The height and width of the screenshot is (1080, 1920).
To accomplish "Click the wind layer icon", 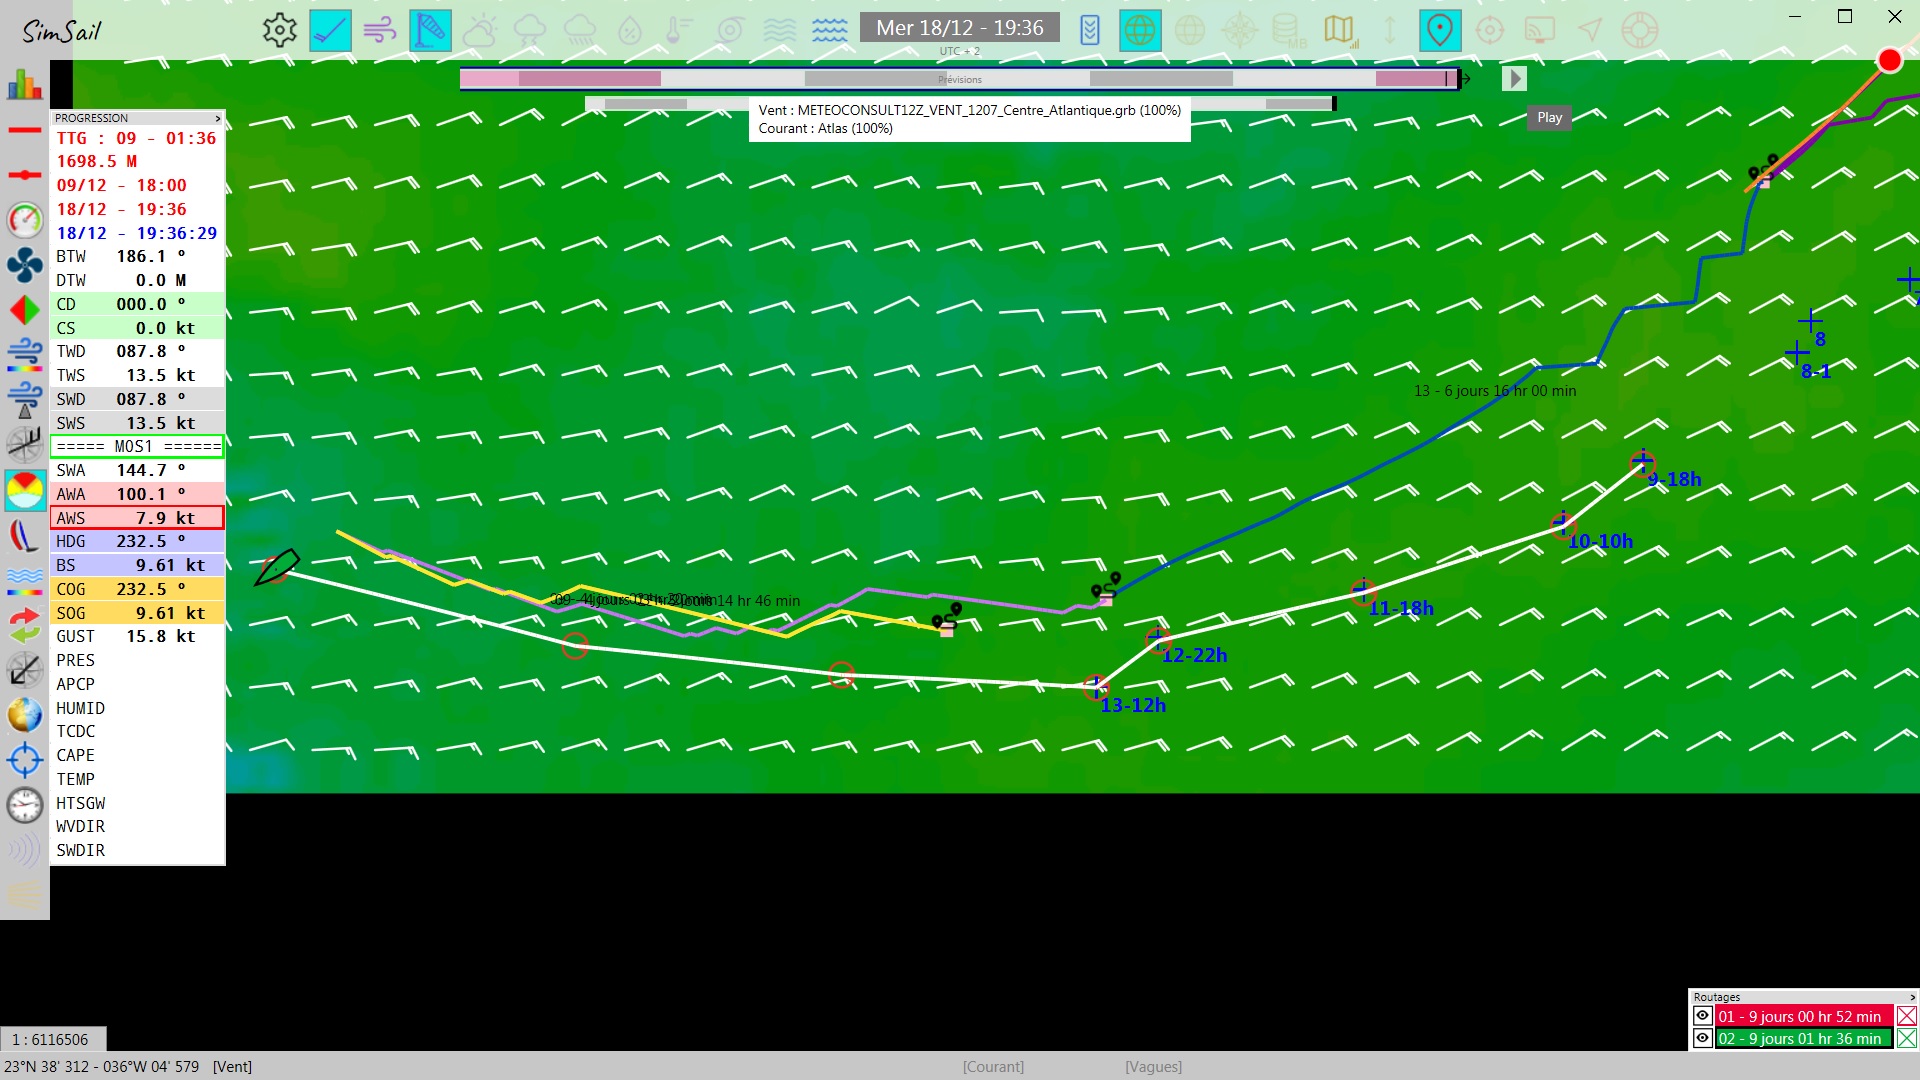I will pyautogui.click(x=380, y=30).
